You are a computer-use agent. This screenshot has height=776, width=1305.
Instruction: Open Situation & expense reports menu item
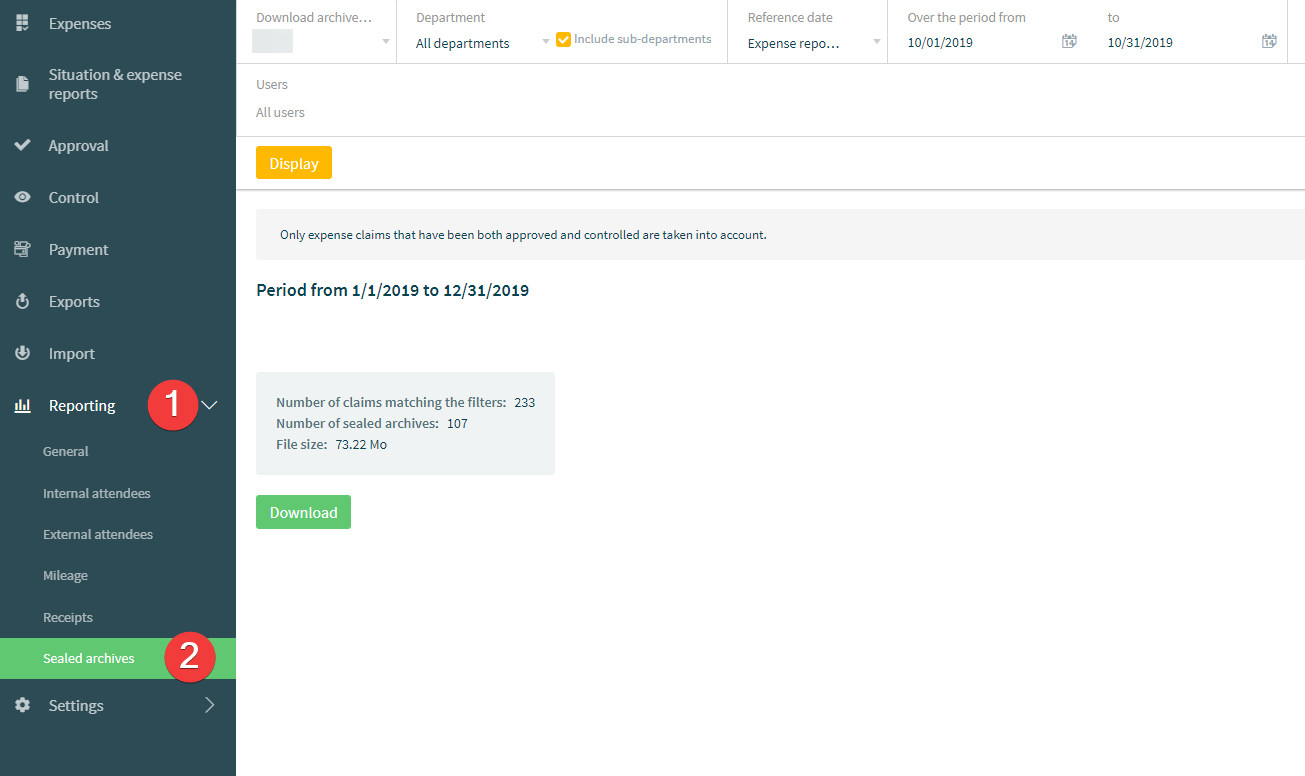pyautogui.click(x=115, y=85)
